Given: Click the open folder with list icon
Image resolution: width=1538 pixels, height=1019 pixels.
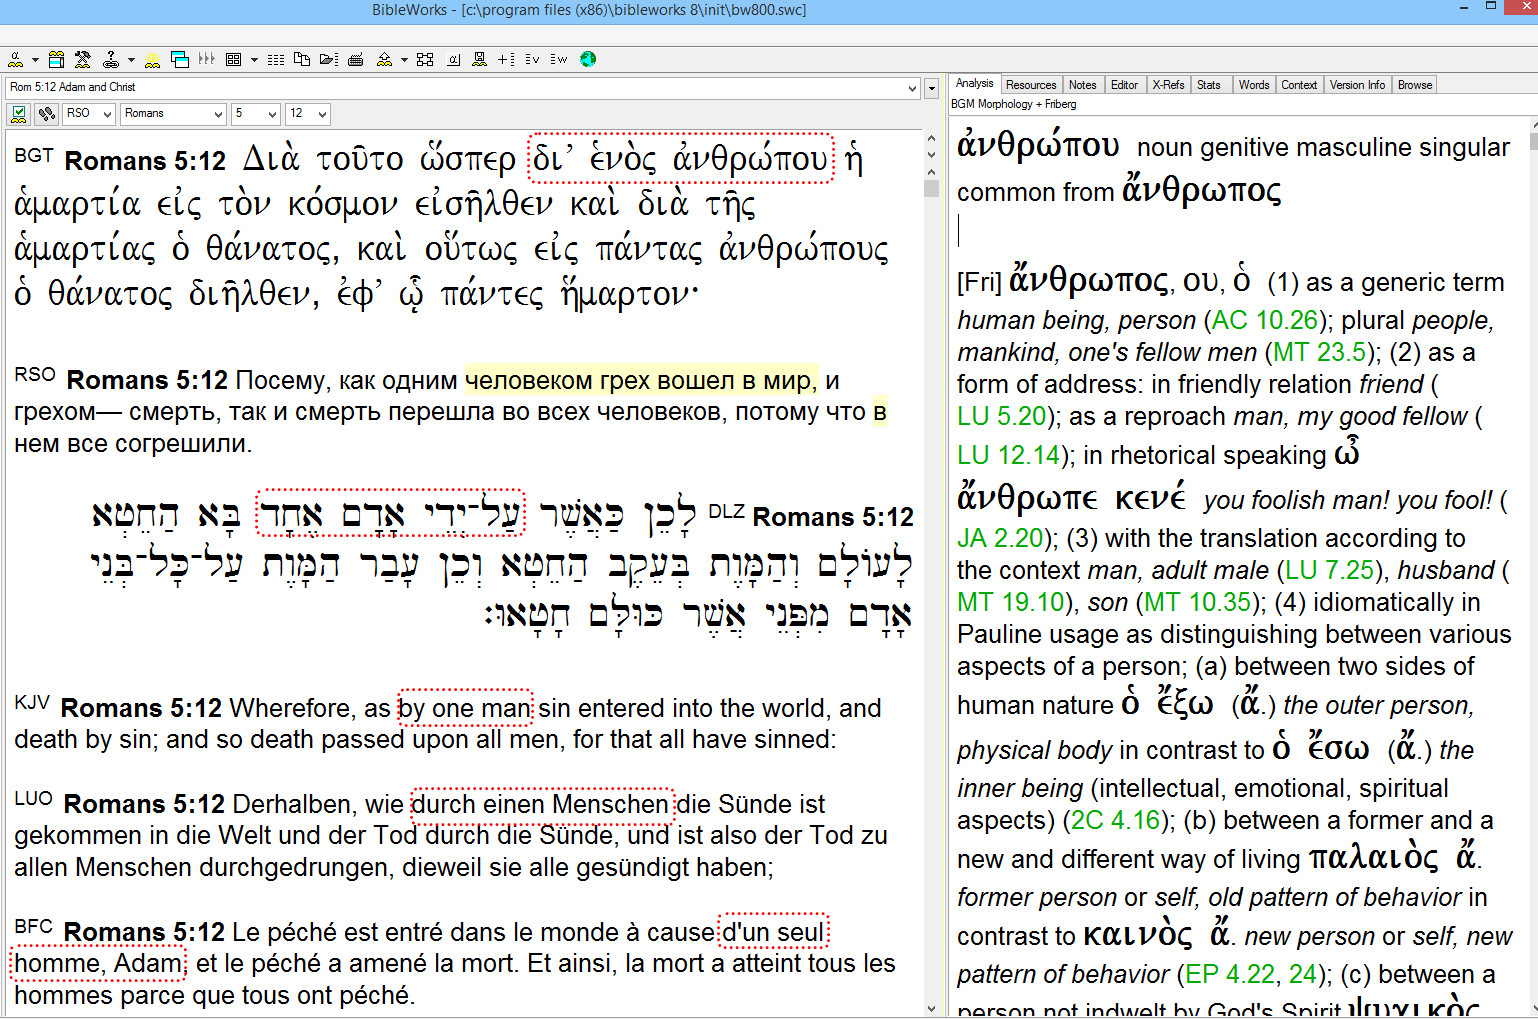Looking at the screenshot, I should pyautogui.click(x=329, y=59).
